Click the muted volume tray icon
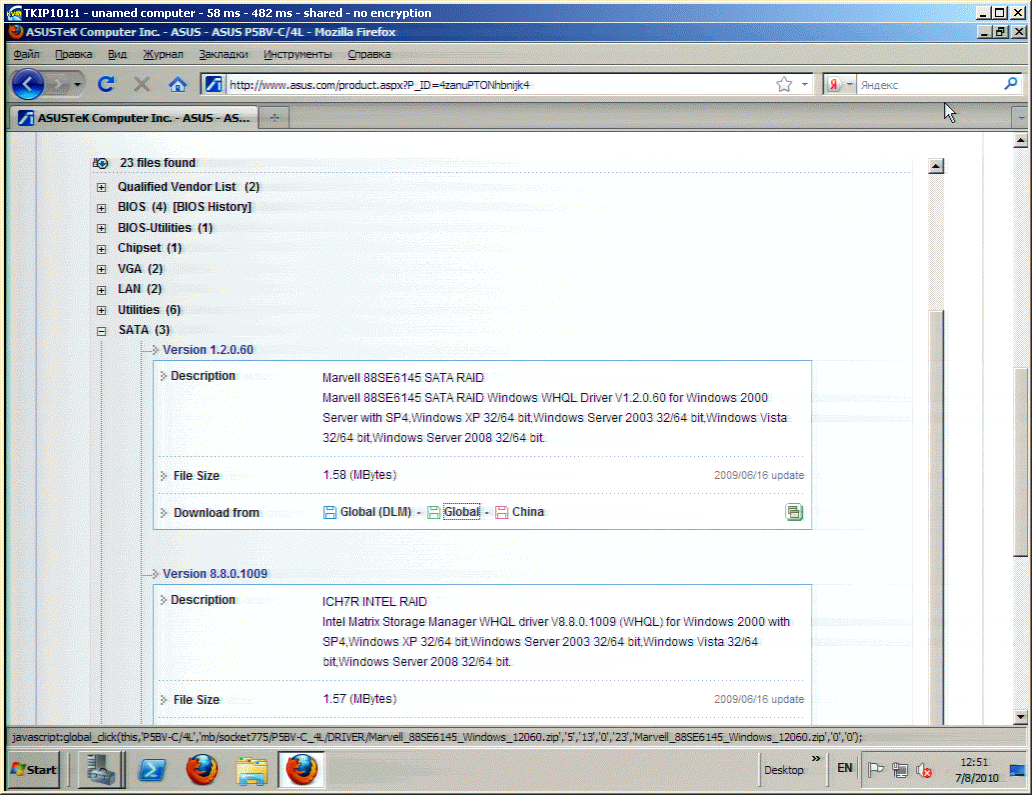Viewport: 1032px width, 795px height. [x=924, y=769]
